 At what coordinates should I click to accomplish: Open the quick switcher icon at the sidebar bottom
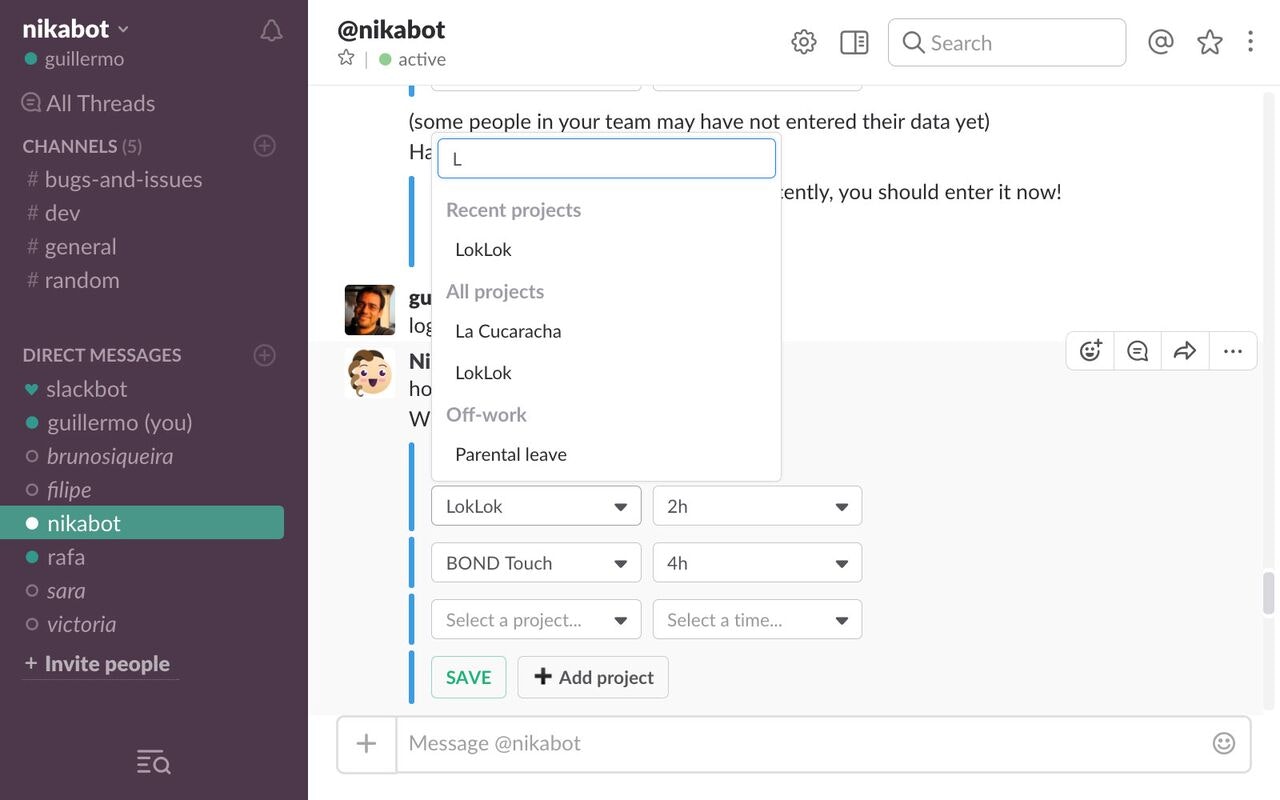[x=153, y=762]
